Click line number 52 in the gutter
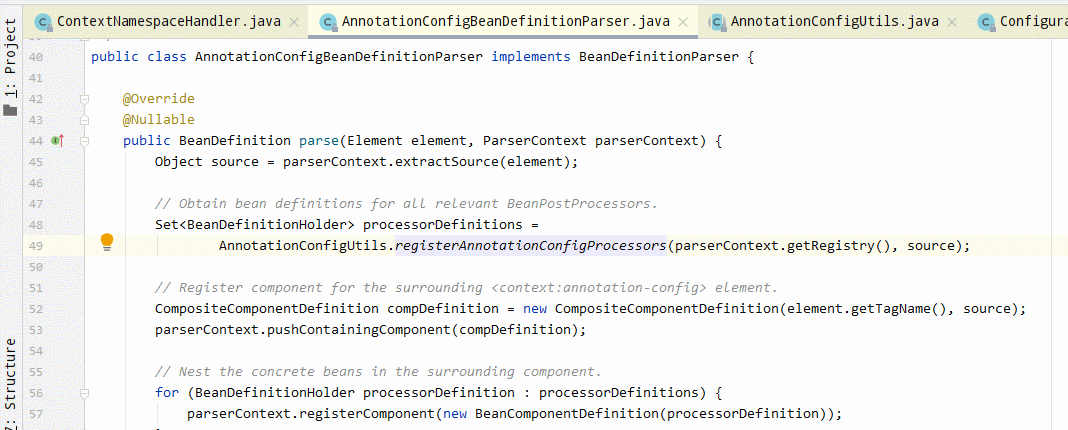Viewport: 1068px width, 430px height. point(37,309)
